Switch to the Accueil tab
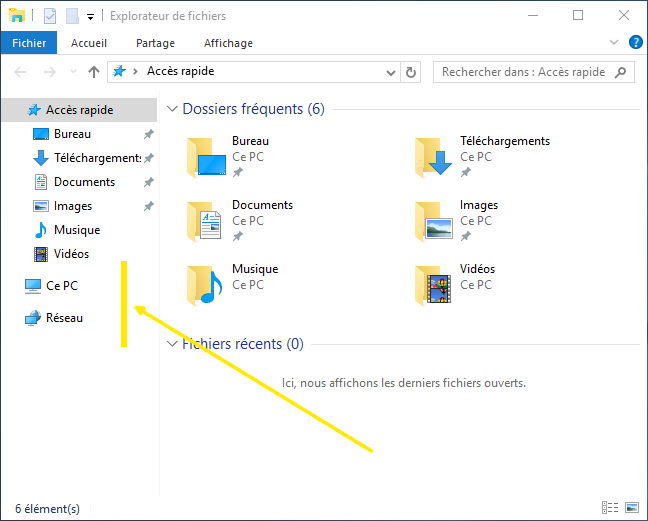 89,43
